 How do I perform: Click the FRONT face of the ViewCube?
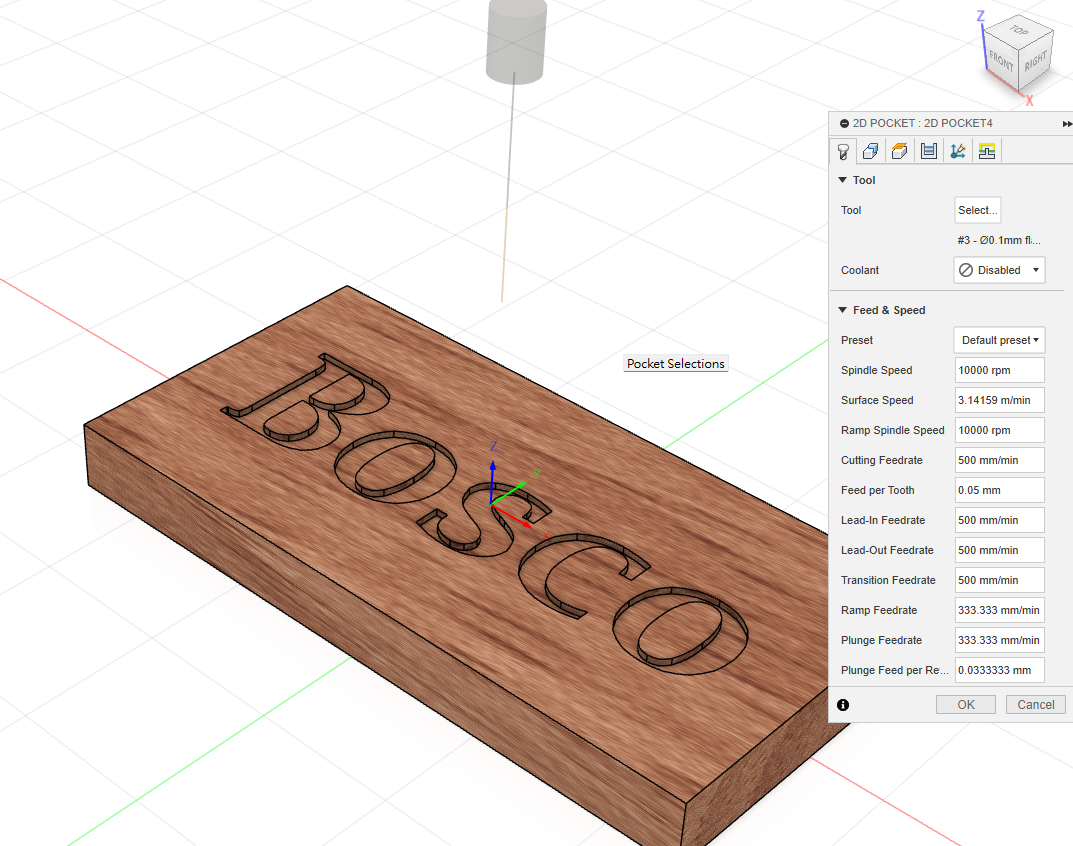(1002, 62)
